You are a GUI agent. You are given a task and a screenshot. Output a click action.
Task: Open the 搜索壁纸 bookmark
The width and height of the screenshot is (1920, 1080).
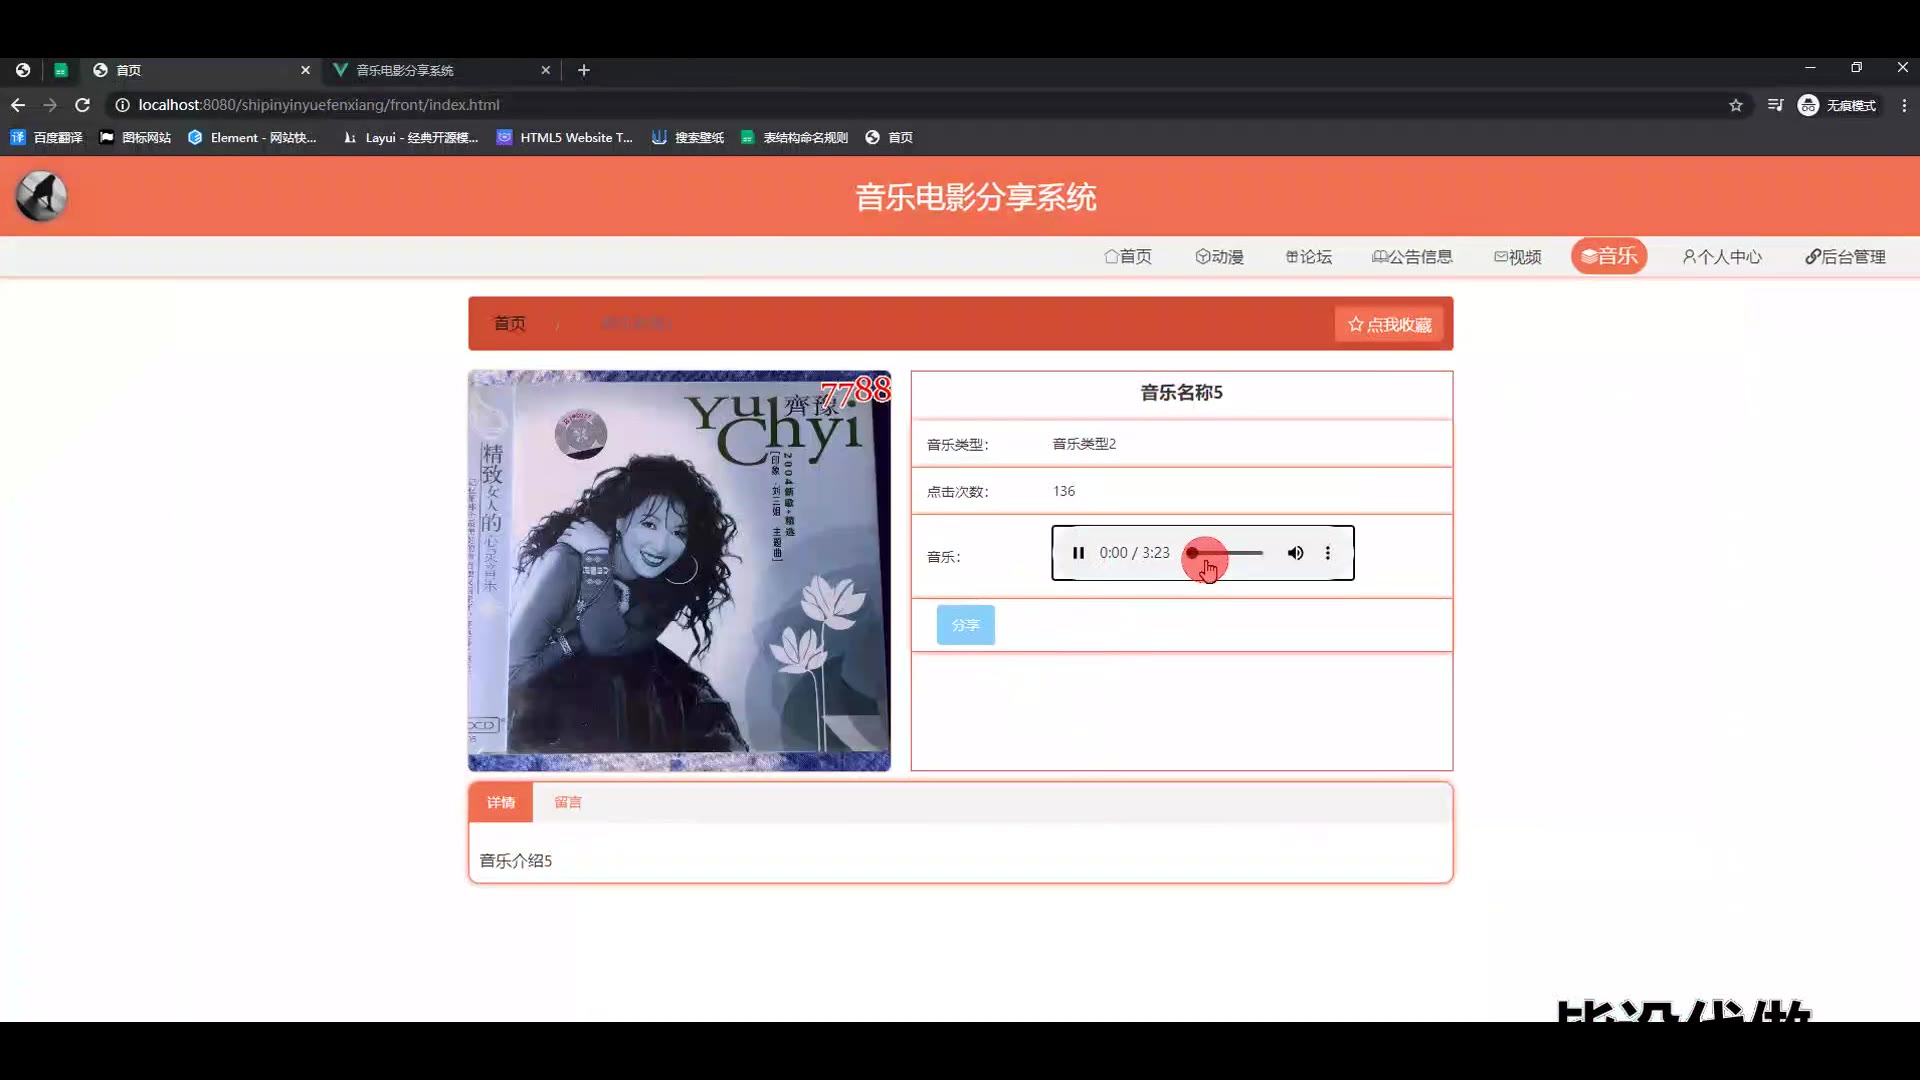[x=688, y=138]
